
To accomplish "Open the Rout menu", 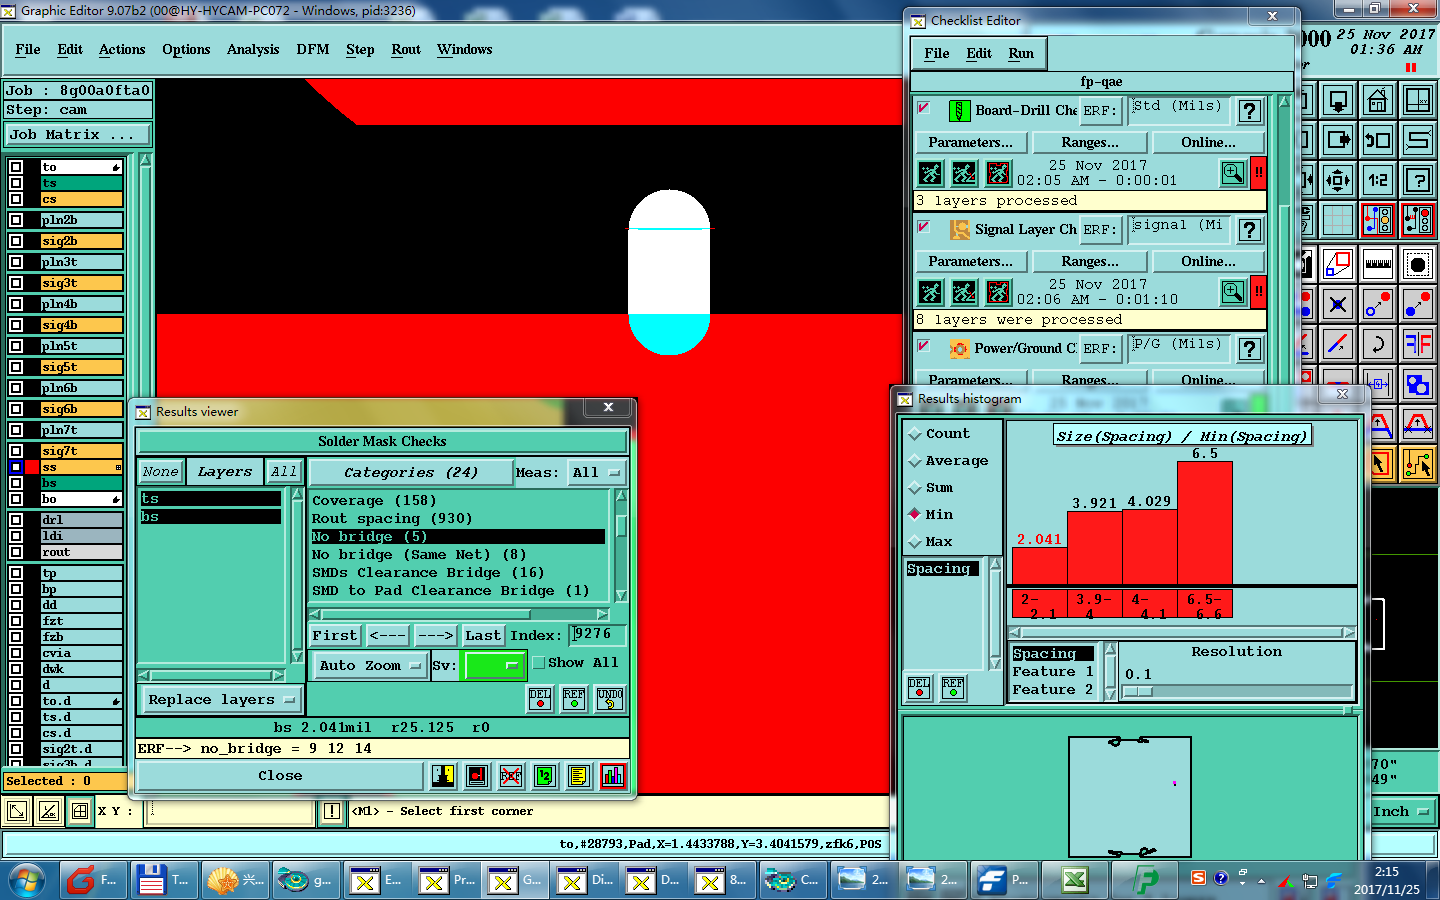I will (406, 49).
